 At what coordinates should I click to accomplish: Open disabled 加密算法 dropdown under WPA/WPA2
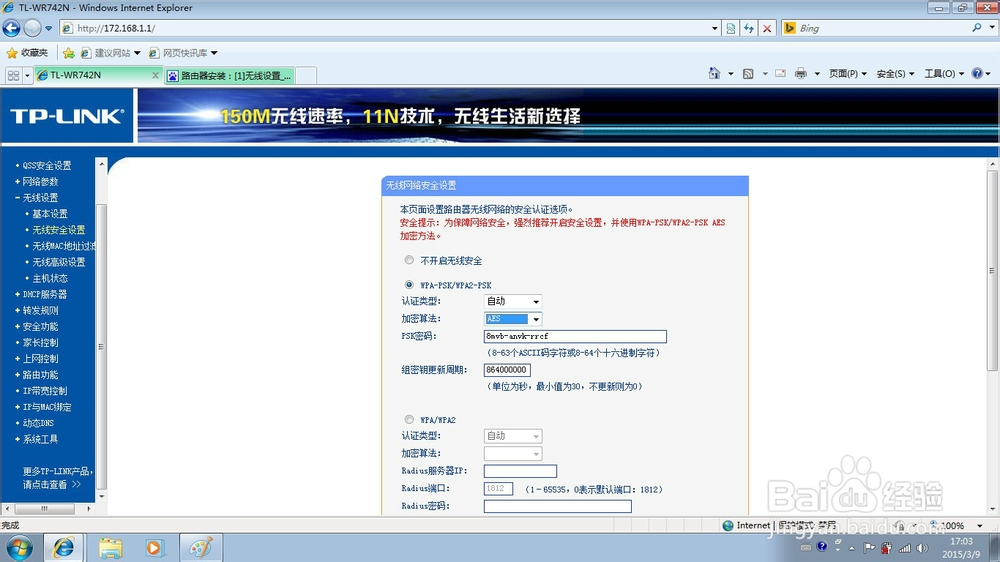pyautogui.click(x=513, y=454)
